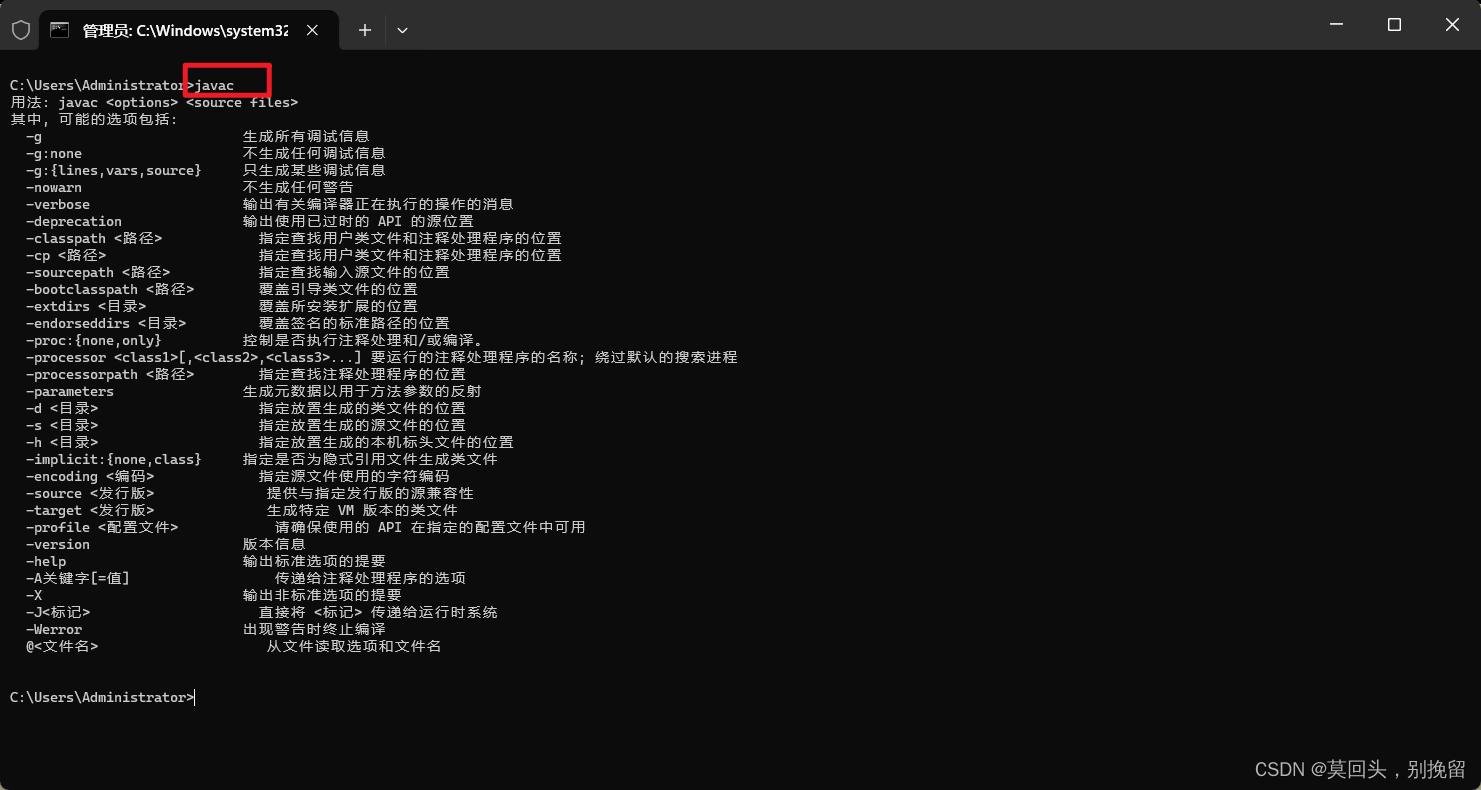Click the -implicit:{none,class} option
The width and height of the screenshot is (1481, 790).
(x=114, y=460)
